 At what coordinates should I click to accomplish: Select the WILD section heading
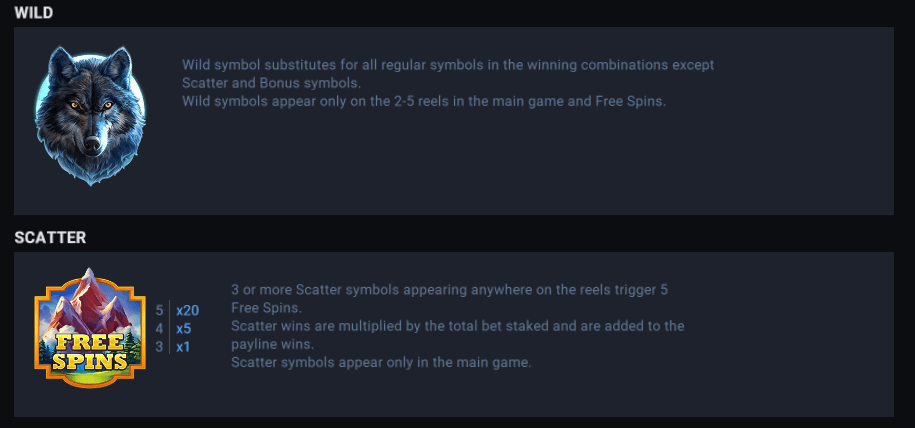(33, 13)
